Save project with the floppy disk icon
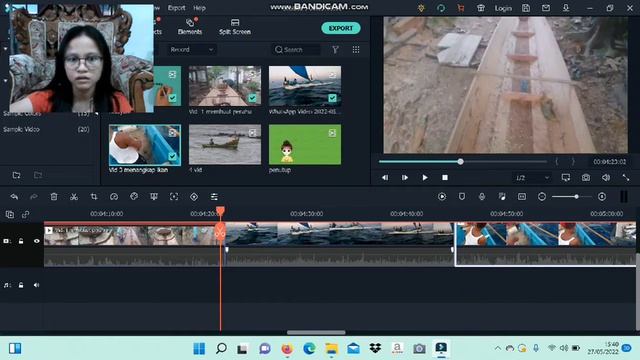Image resolution: width=640 pixels, height=360 pixels. coord(526,8)
